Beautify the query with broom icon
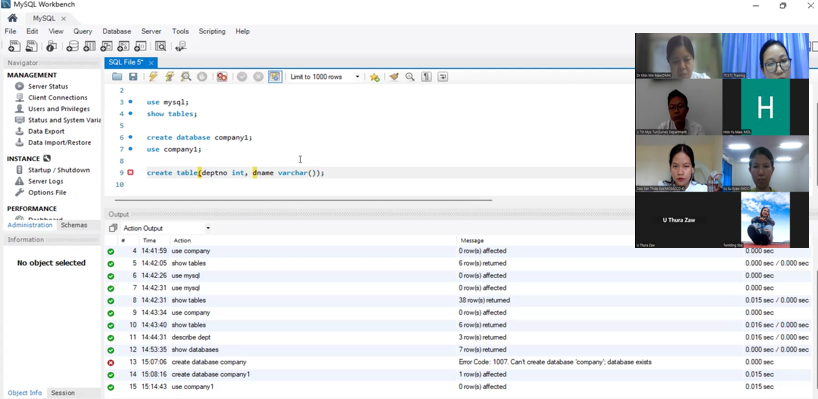 pyautogui.click(x=394, y=77)
